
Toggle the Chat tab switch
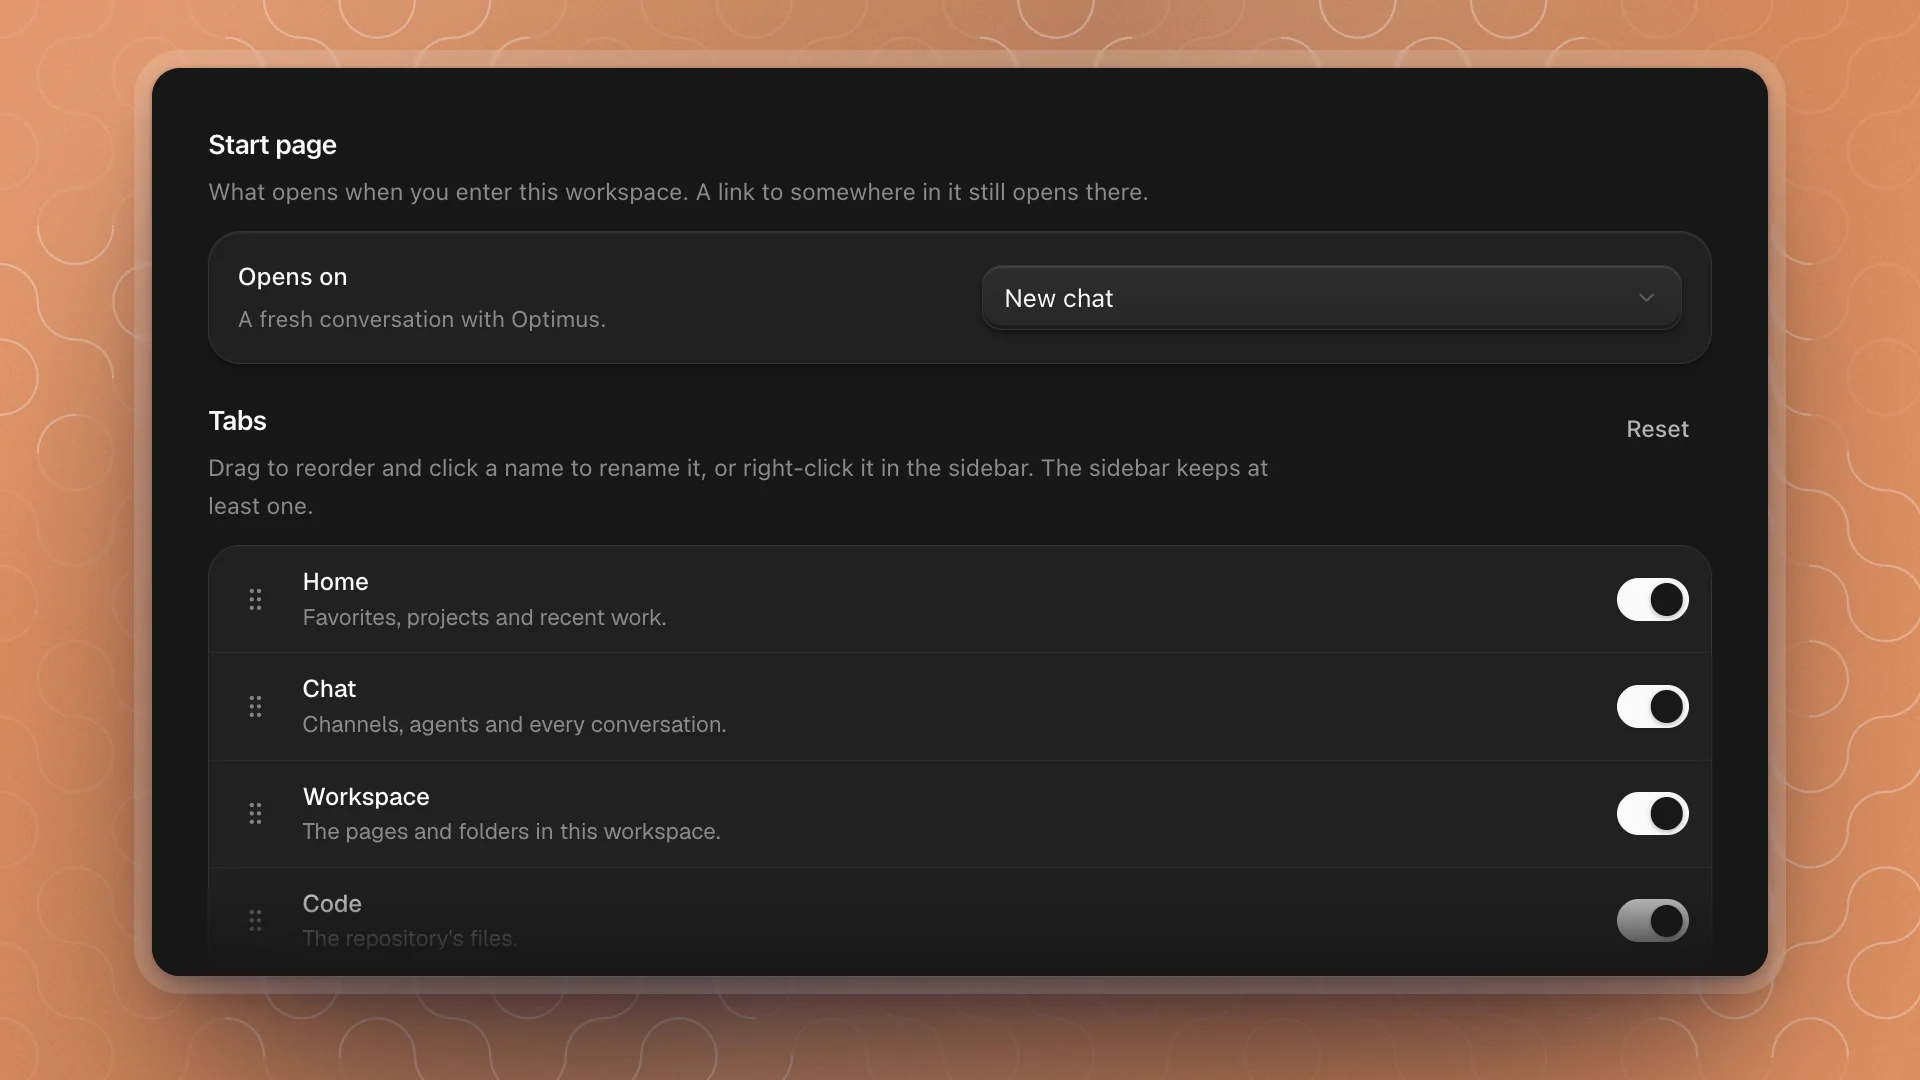pos(1652,706)
